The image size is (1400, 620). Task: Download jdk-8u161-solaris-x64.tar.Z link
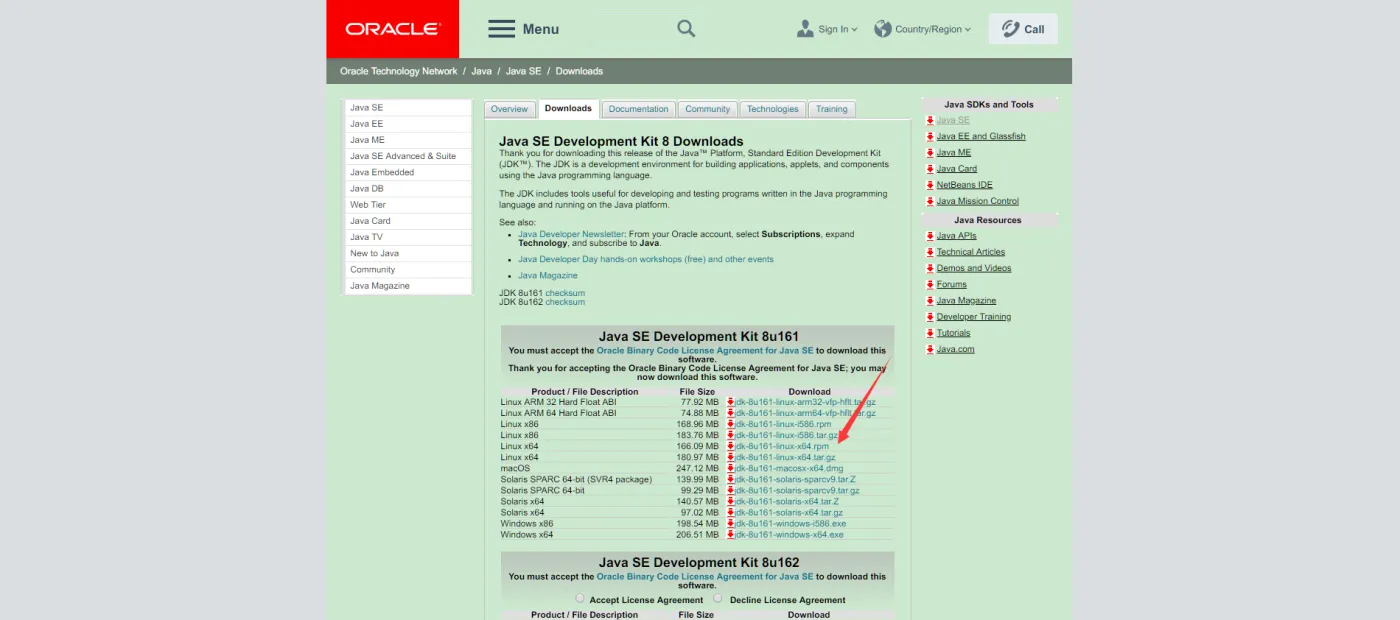click(788, 501)
